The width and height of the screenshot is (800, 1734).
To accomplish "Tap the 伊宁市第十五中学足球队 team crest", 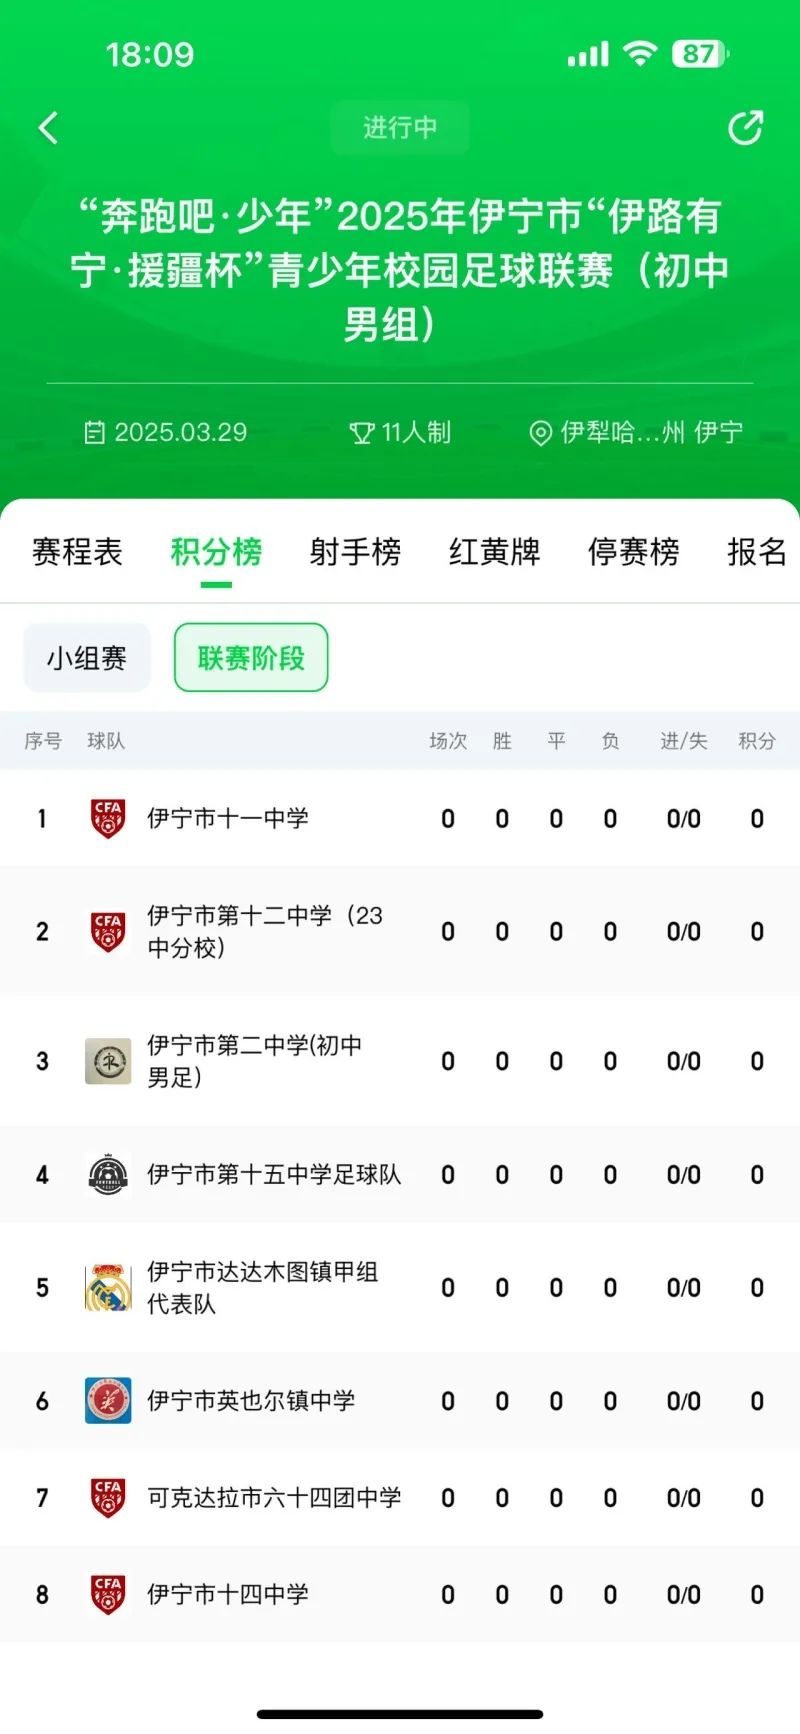I will point(108,1175).
